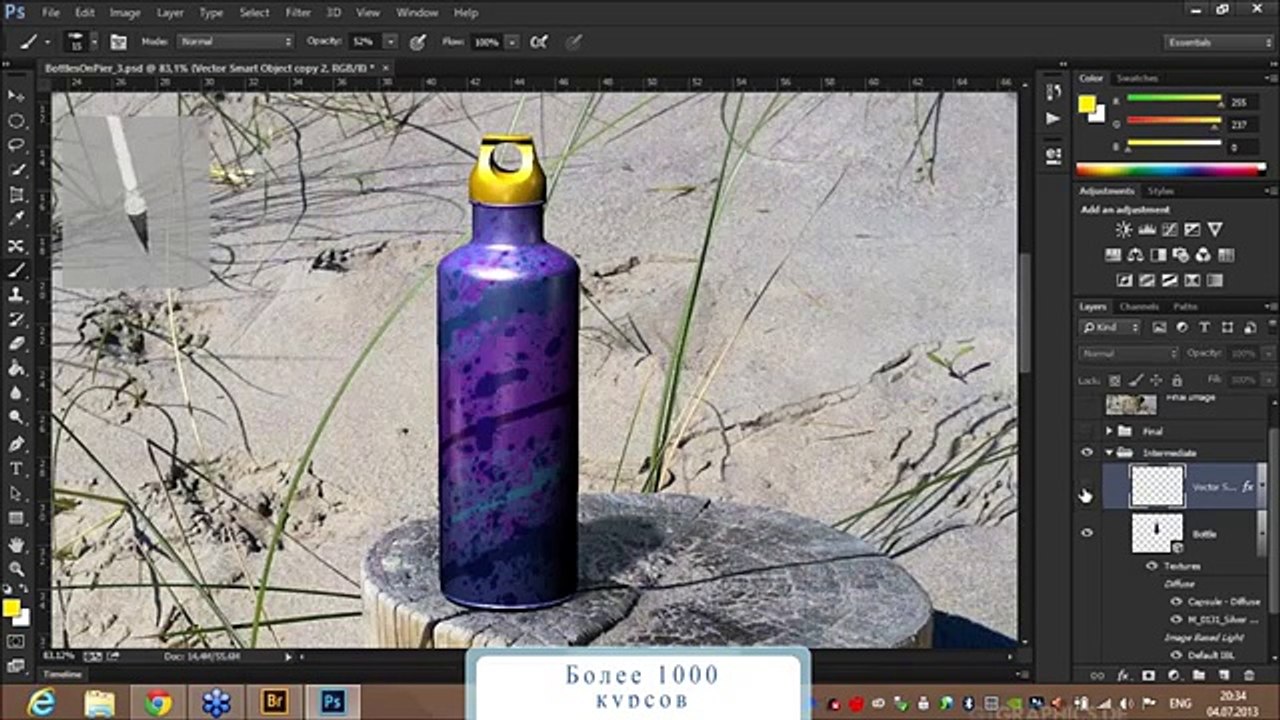Select the History Brush tool
This screenshot has width=1280, height=720.
click(16, 320)
